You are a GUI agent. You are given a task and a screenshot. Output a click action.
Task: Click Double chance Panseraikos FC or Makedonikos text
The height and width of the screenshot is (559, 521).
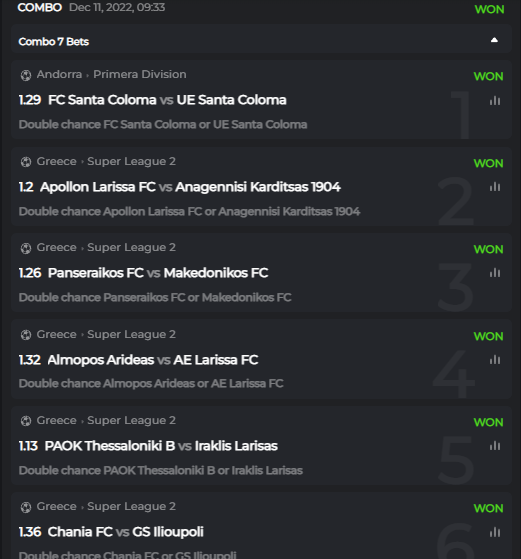155,297
